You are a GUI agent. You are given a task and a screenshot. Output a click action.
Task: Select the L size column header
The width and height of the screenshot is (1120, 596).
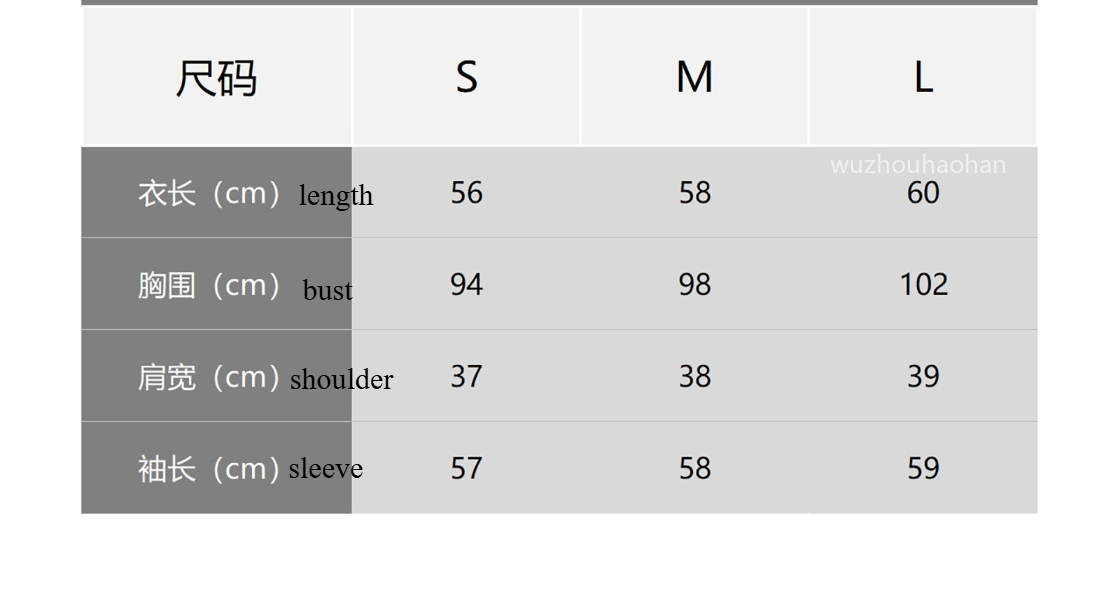[923, 76]
